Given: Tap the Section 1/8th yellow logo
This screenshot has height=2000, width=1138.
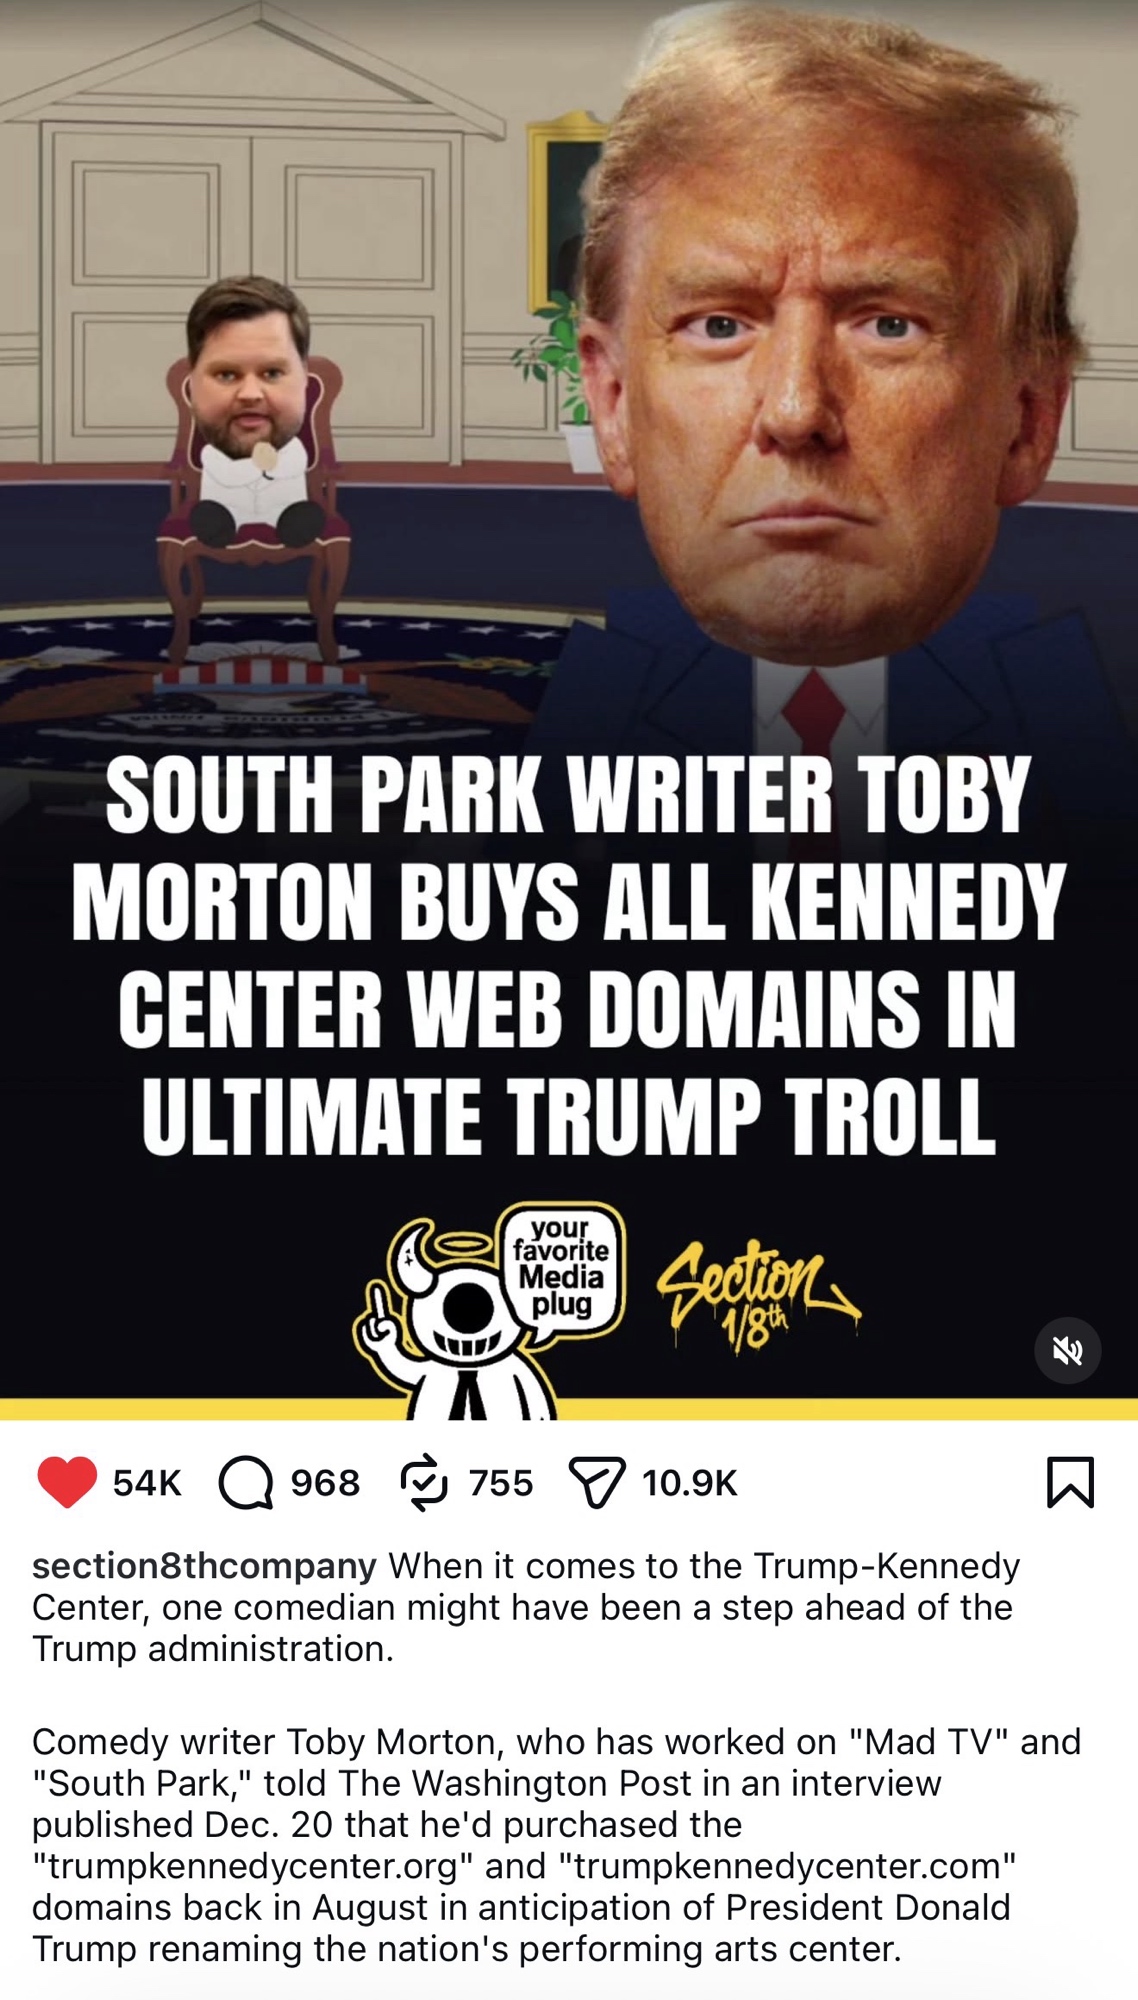Looking at the screenshot, I should [x=758, y=1295].
